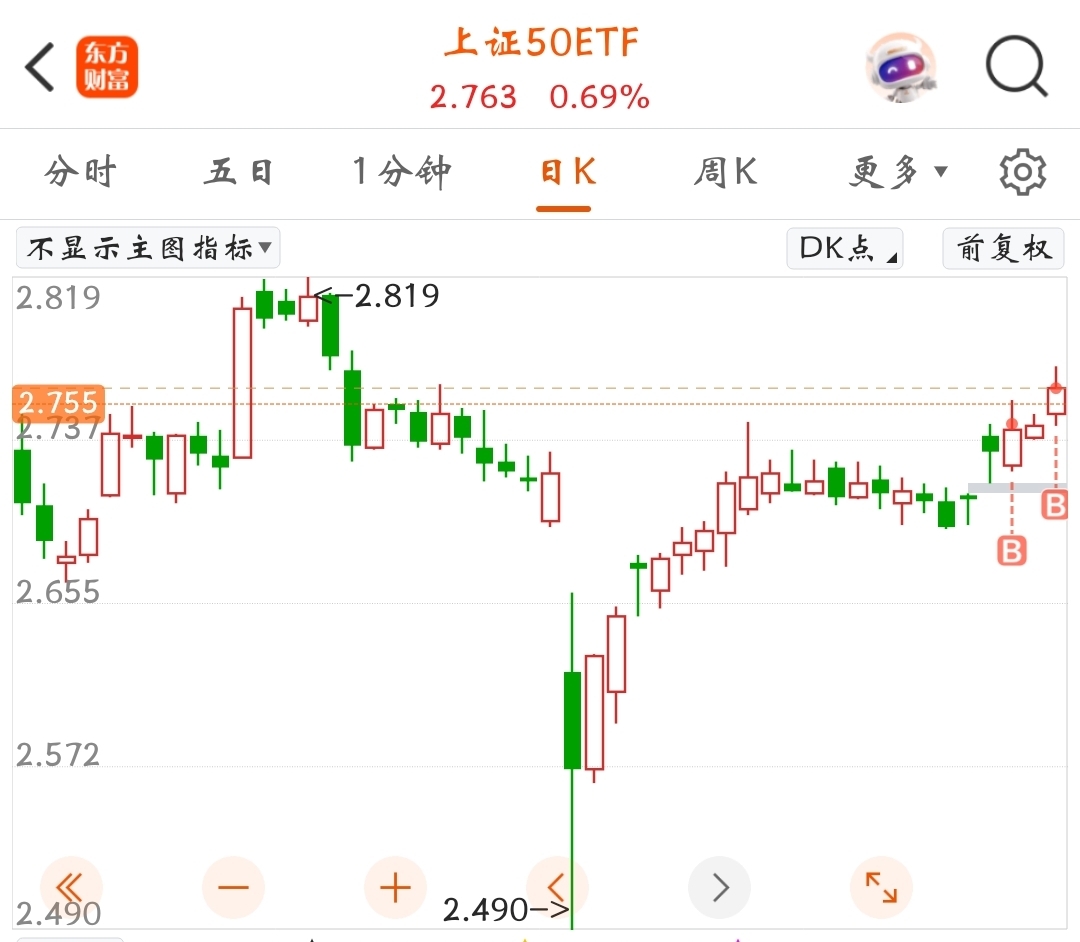Switch to 五日 tab

238,171
